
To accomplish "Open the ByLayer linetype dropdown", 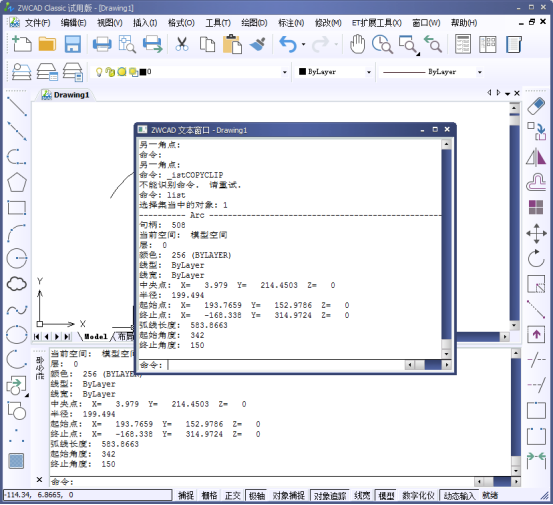I will (479, 72).
